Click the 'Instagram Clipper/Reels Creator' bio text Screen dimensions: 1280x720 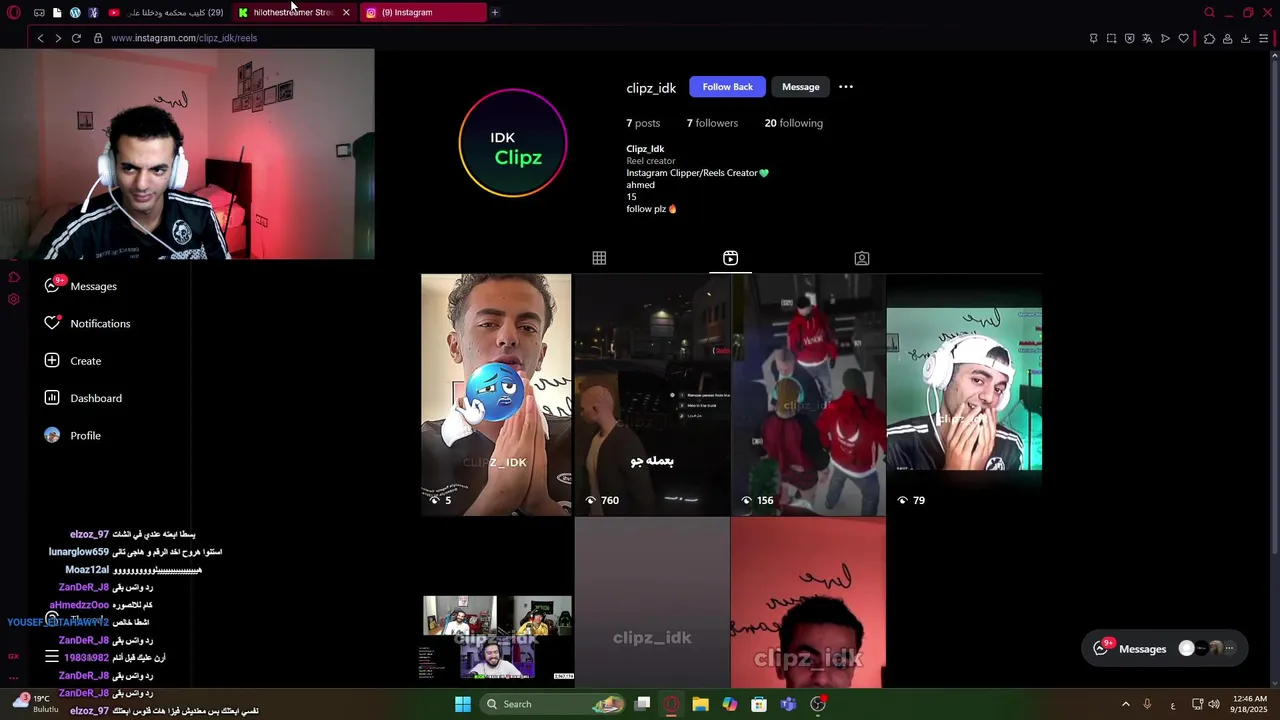click(x=697, y=173)
